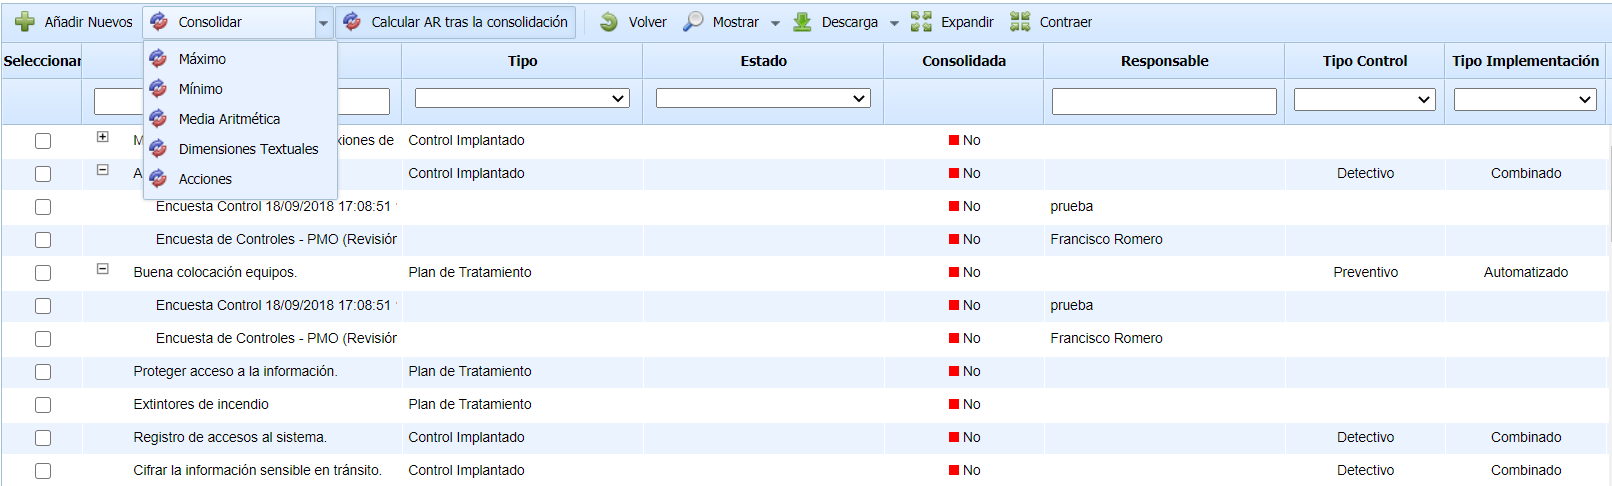1612x486 pixels.
Task: Click the red Consolidada indicator for Proteger acceso
Action: coord(954,372)
